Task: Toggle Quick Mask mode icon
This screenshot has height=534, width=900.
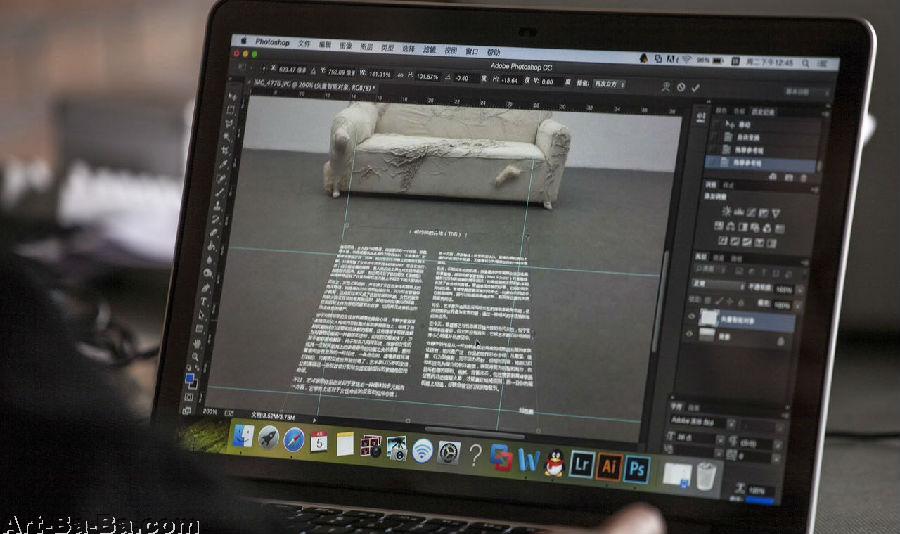Action: (188, 397)
